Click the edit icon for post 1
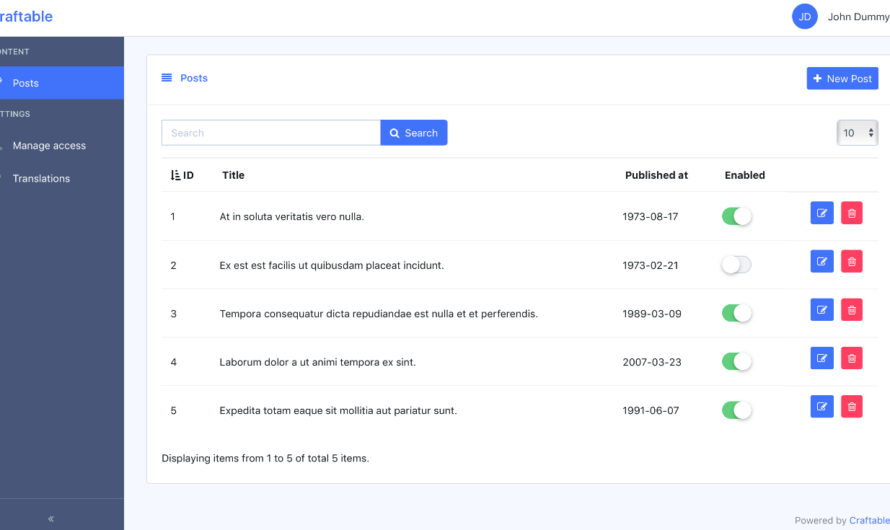The image size is (890, 530). point(821,213)
